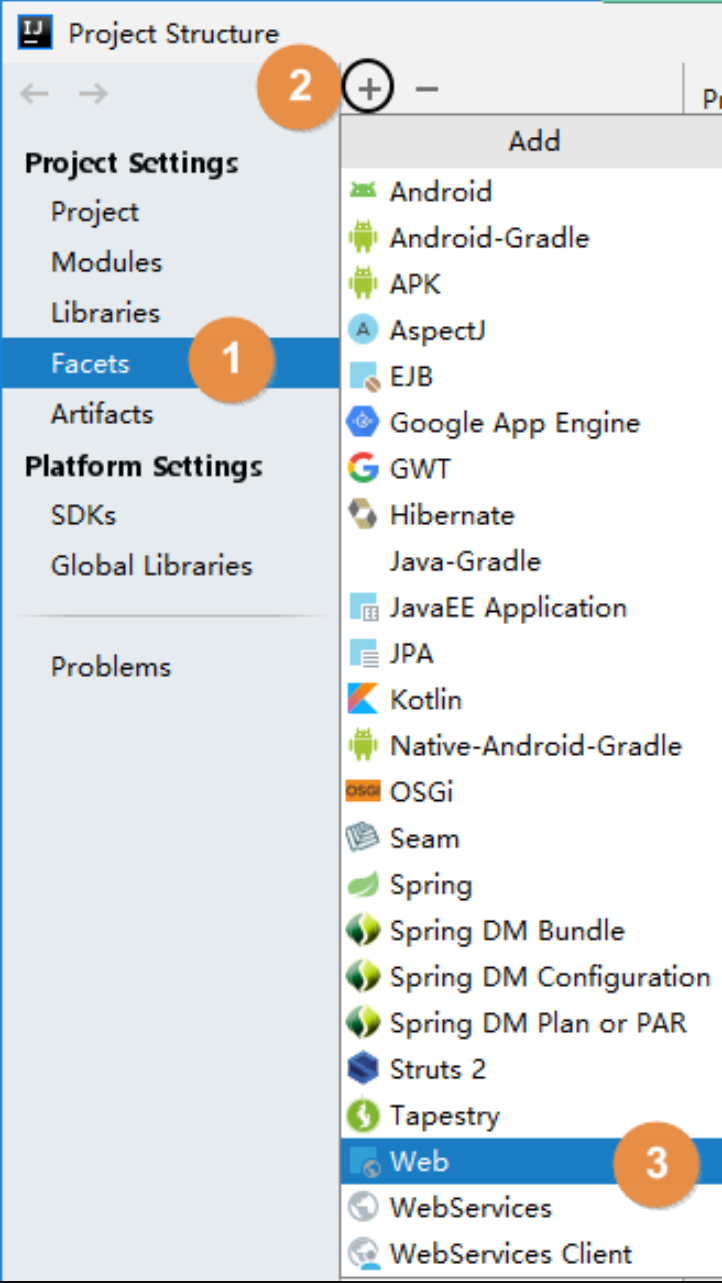Image resolution: width=722 pixels, height=1283 pixels.
Task: Click the Kotlin logo icon
Action: point(363,700)
